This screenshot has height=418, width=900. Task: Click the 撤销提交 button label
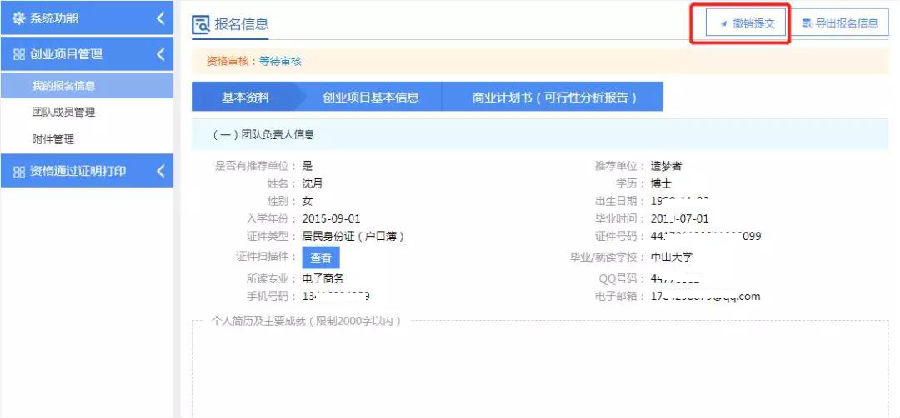click(752, 23)
